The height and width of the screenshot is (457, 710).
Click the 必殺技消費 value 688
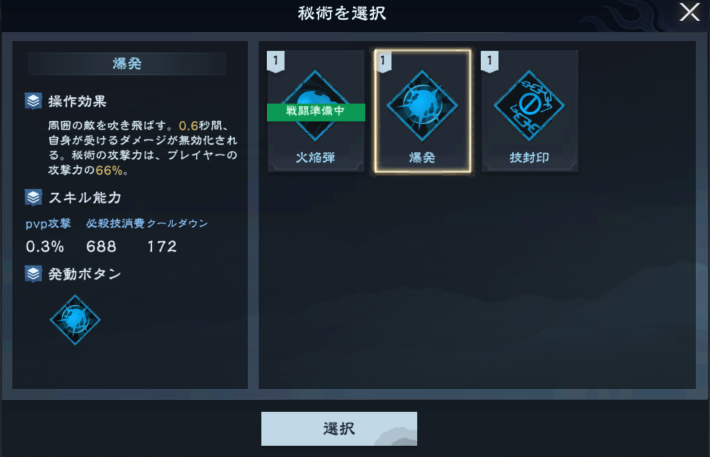coord(101,246)
